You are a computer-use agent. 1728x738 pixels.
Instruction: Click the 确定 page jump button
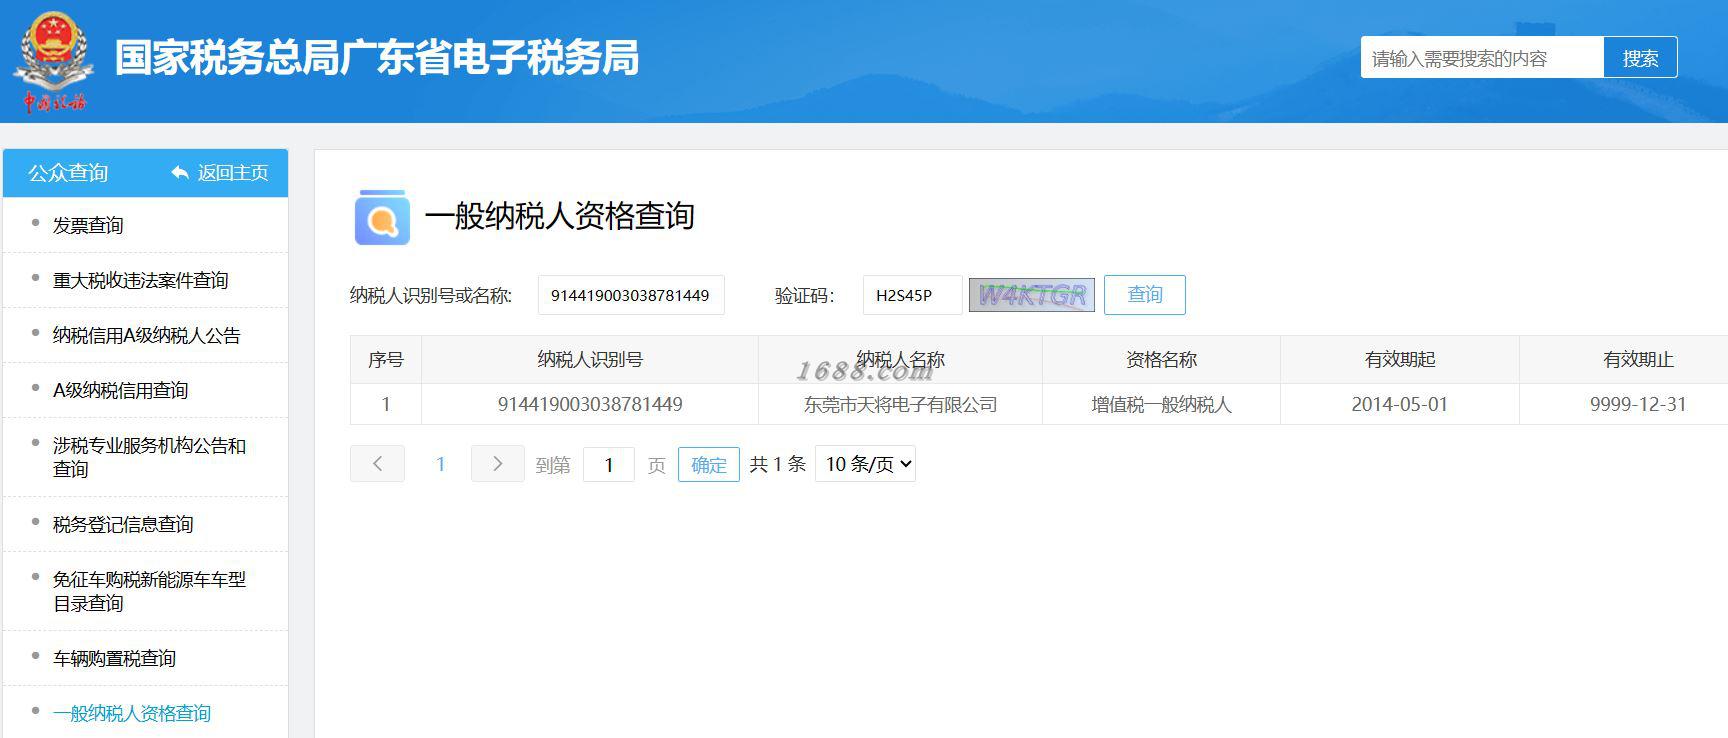709,465
